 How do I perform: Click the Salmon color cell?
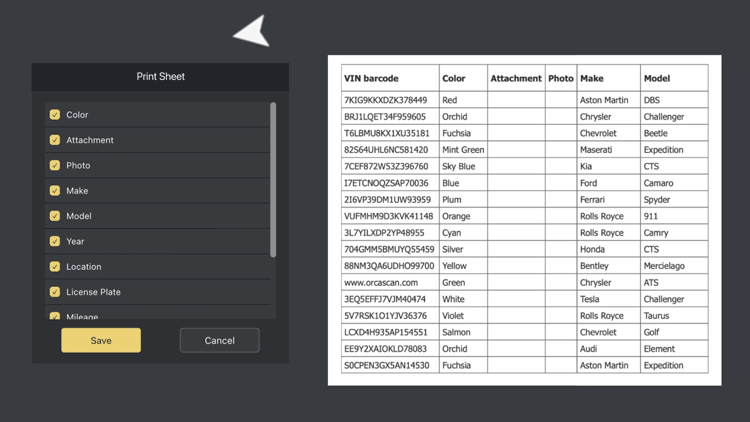(463, 332)
